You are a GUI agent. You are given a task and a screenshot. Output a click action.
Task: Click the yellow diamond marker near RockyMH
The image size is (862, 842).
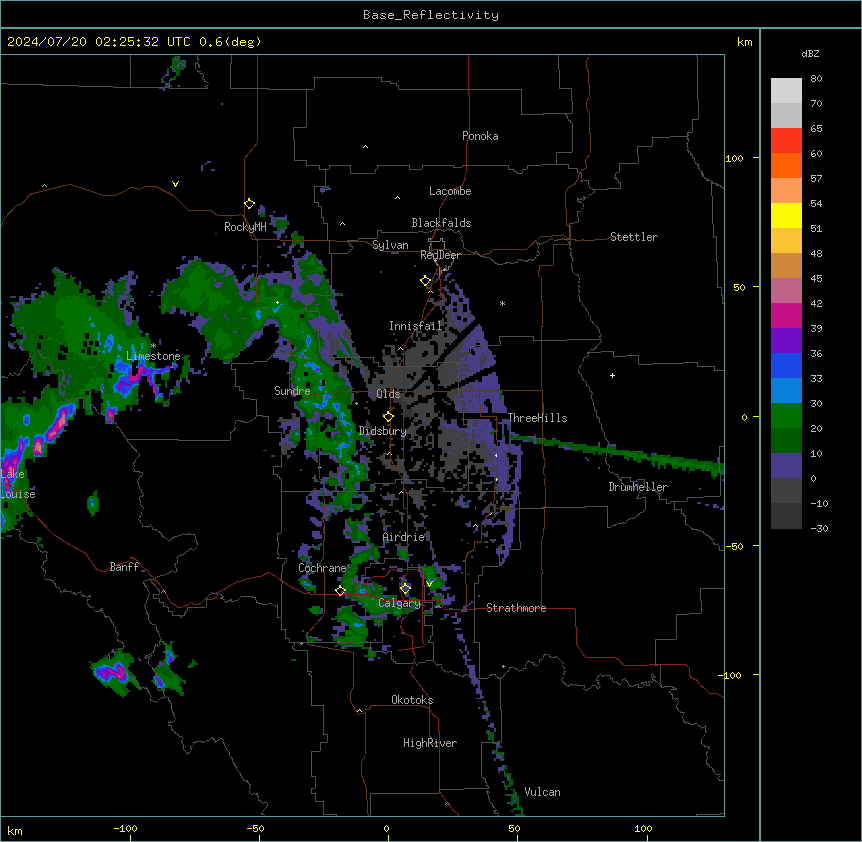249,204
